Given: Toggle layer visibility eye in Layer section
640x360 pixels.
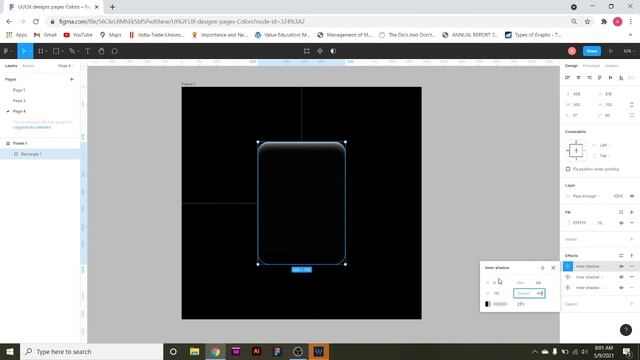Looking at the screenshot, I should (632, 196).
